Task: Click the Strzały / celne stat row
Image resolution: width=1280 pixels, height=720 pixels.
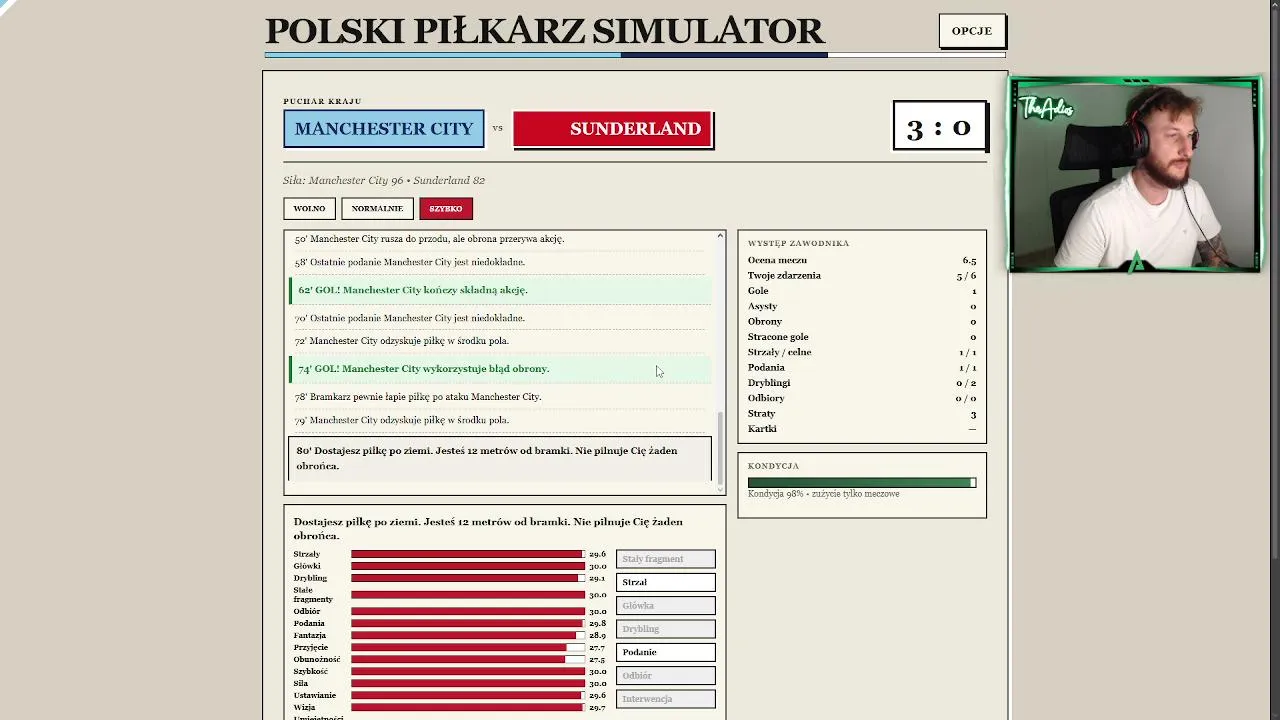Action: (x=862, y=352)
